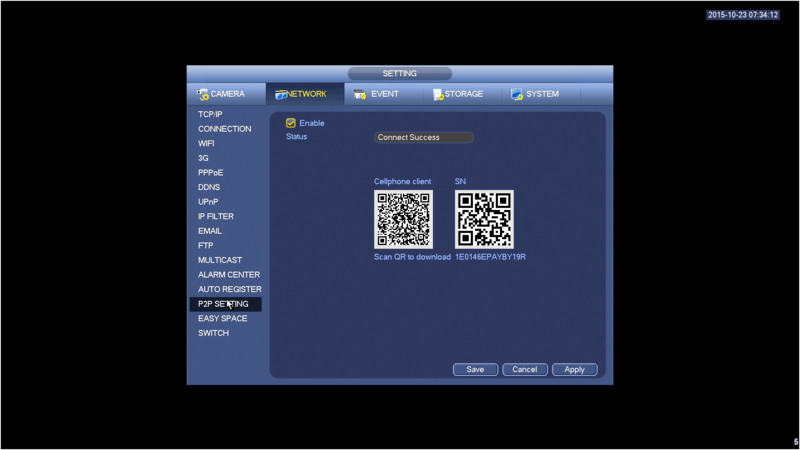The width and height of the screenshot is (800, 450).
Task: Click the NETWORK tab icon
Action: click(x=281, y=94)
